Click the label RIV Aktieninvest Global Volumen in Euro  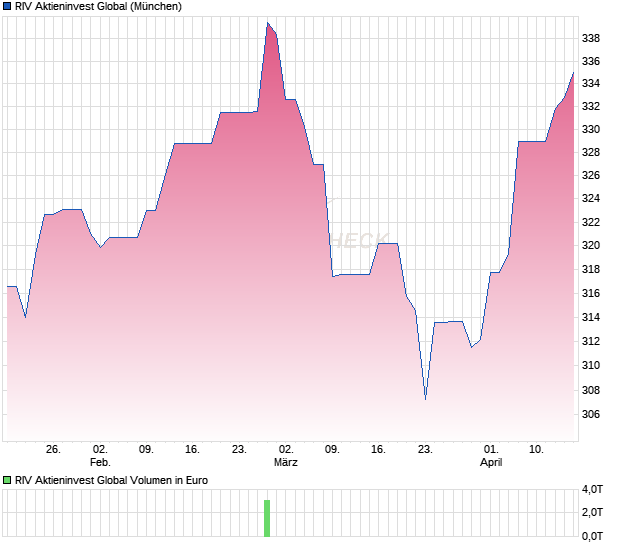[x=111, y=481]
